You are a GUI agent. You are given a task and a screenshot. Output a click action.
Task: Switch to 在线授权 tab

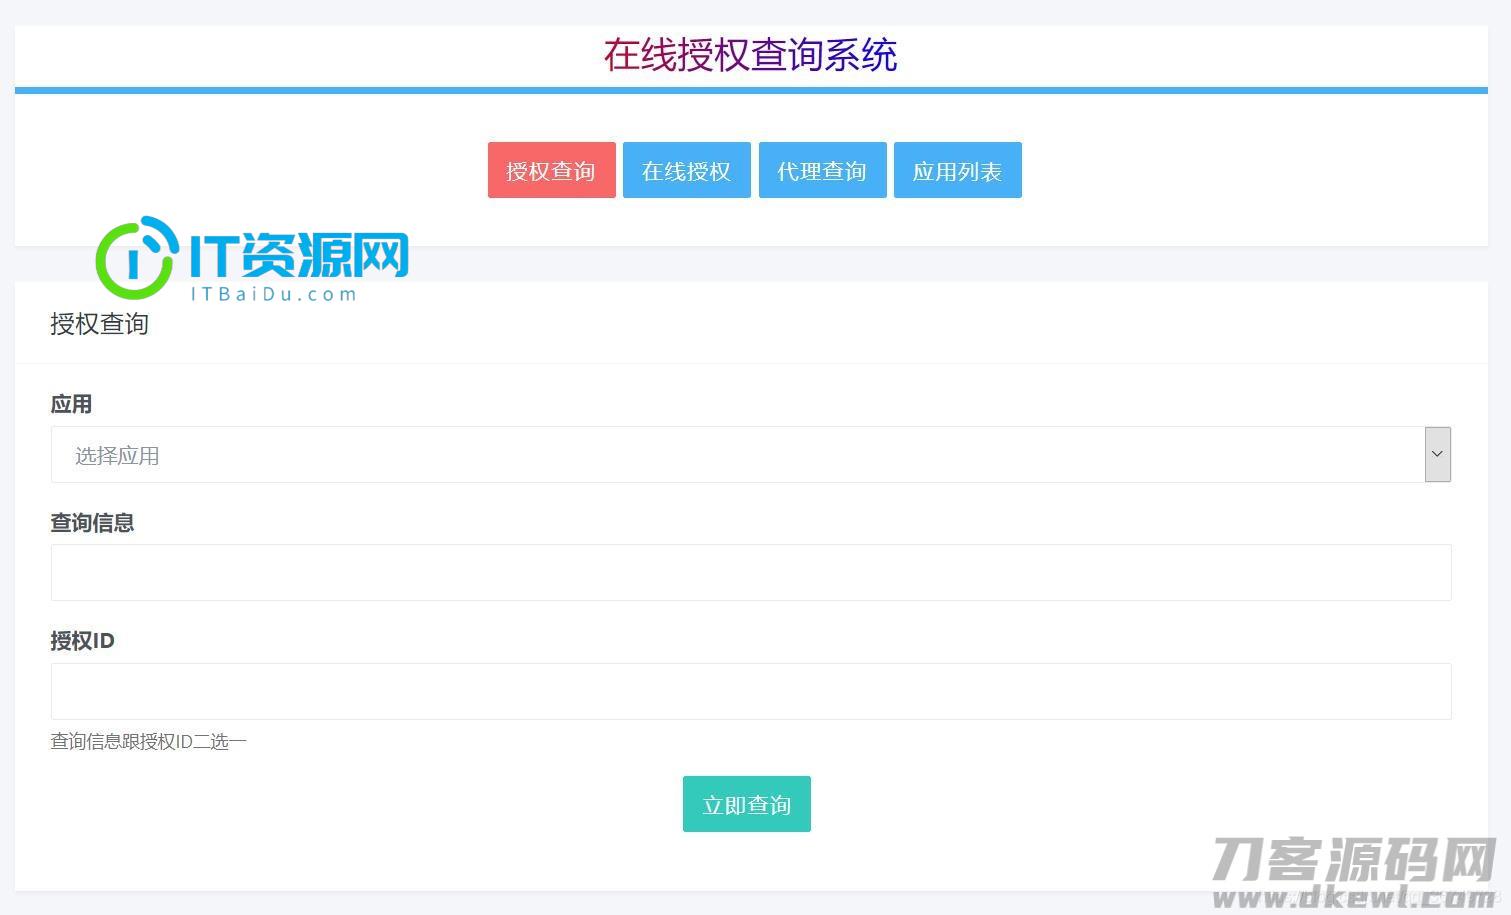686,170
